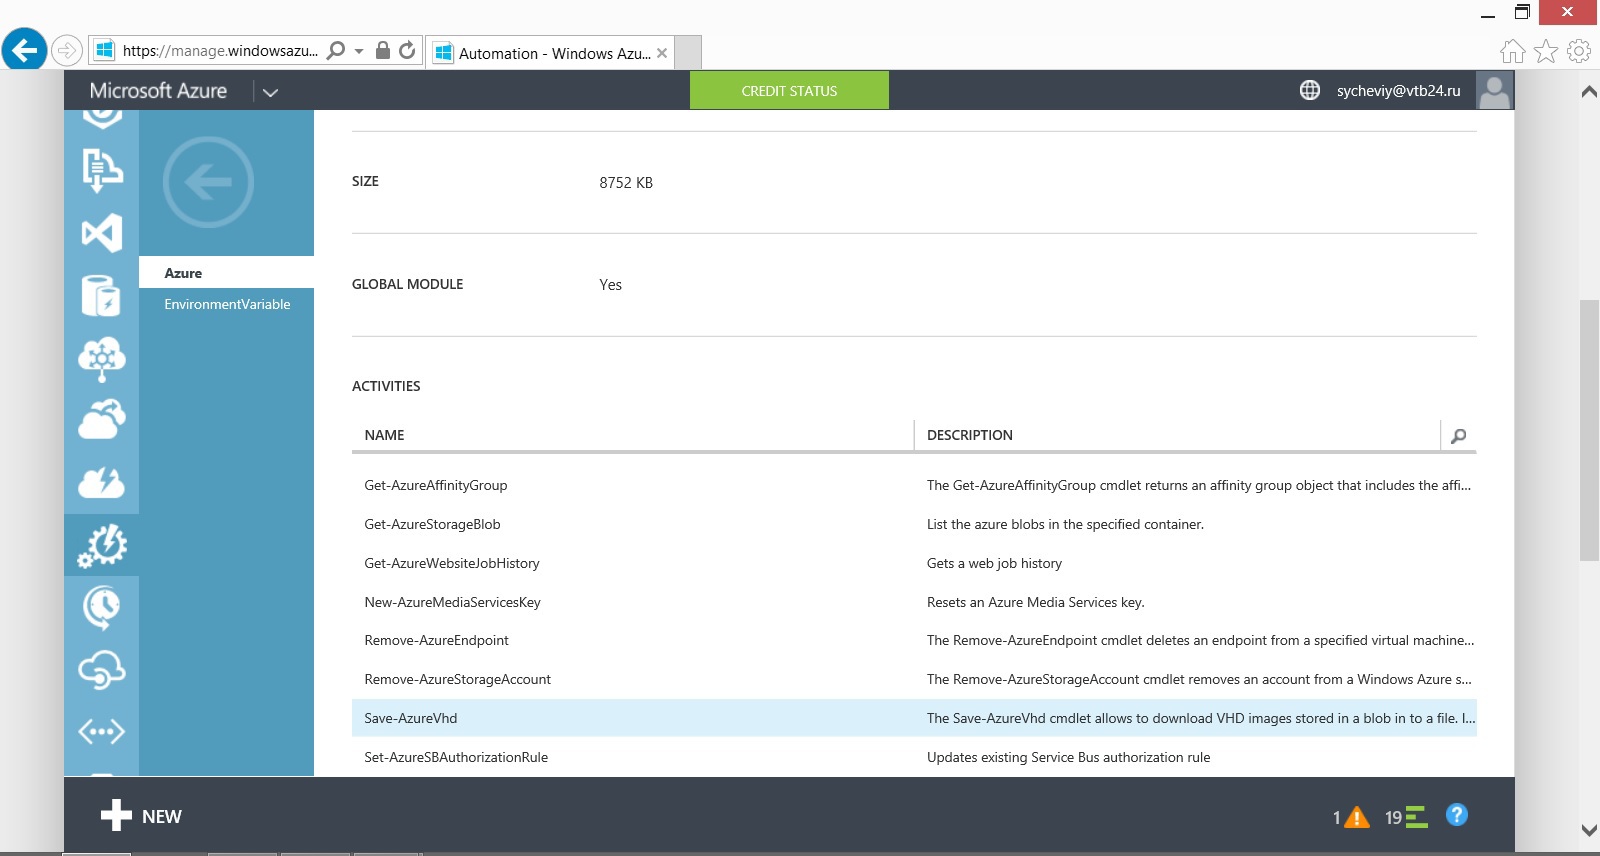The height and width of the screenshot is (856, 1600).
Task: Select the EnvironmentVariable module item
Action: (226, 304)
